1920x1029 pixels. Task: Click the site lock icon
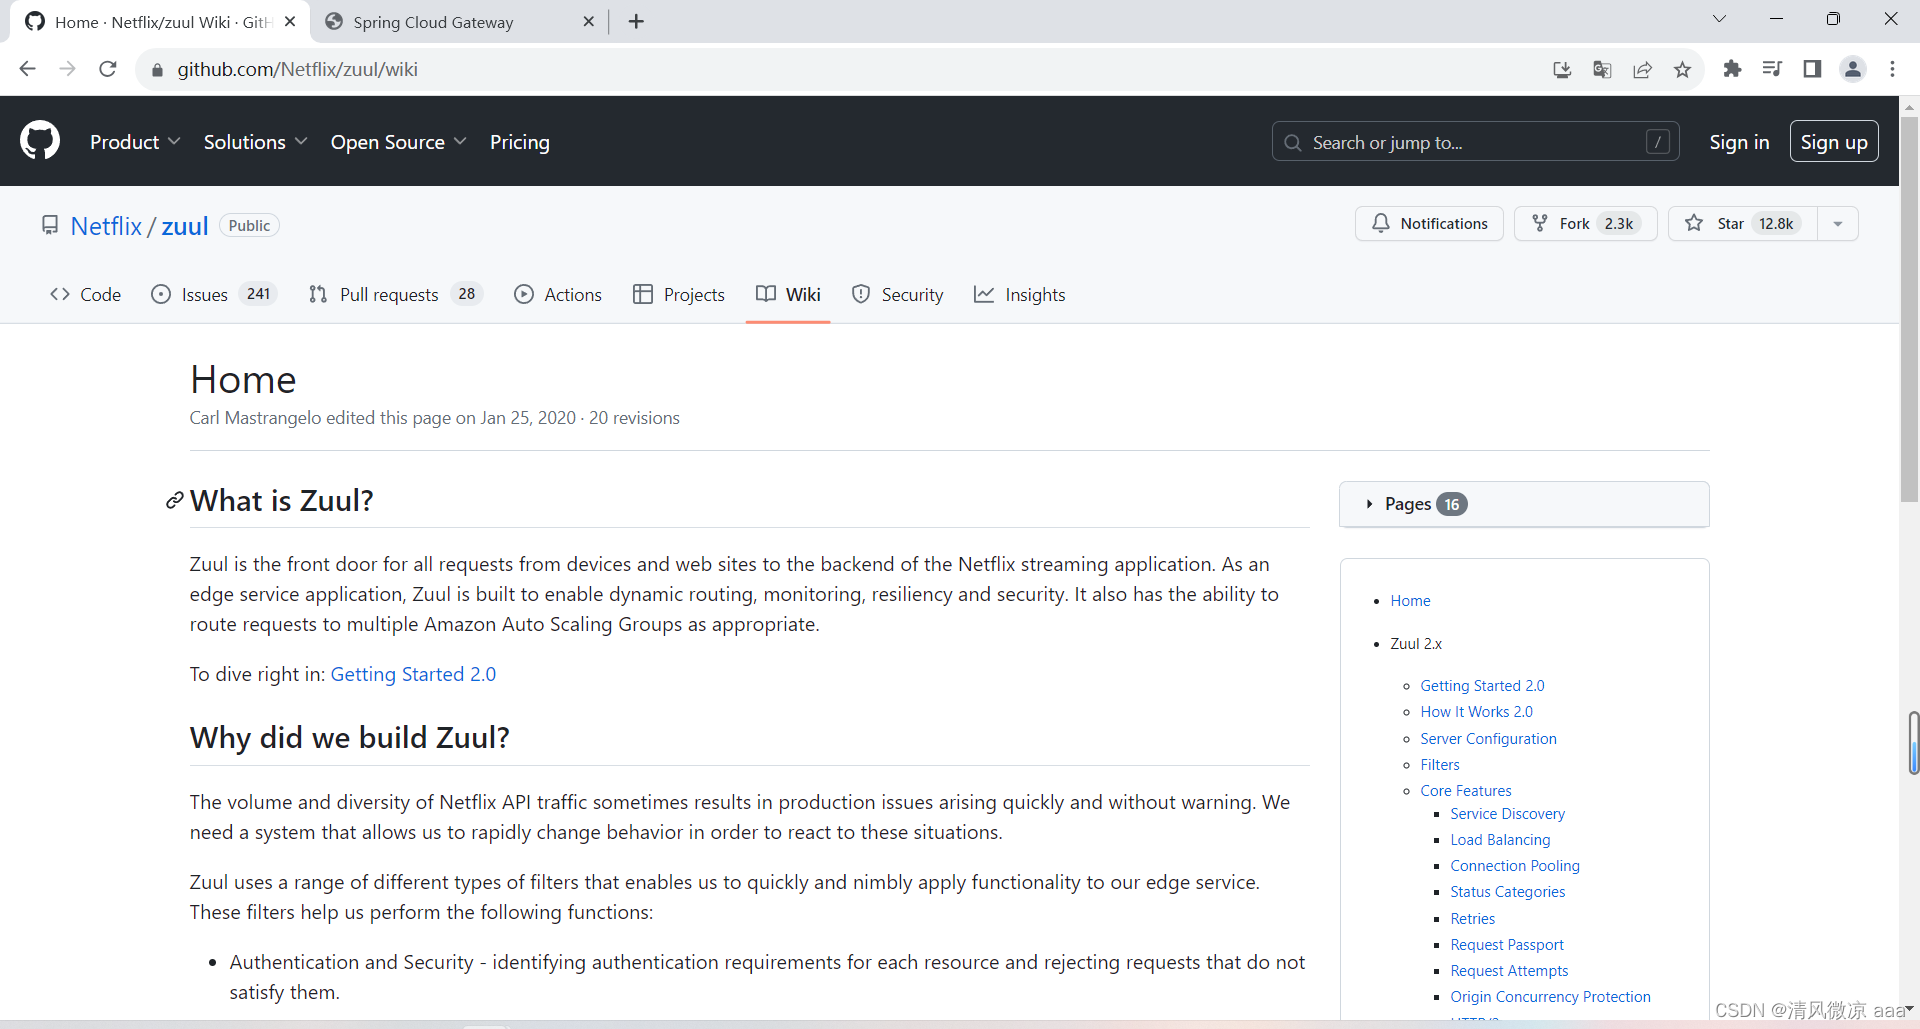coord(156,70)
